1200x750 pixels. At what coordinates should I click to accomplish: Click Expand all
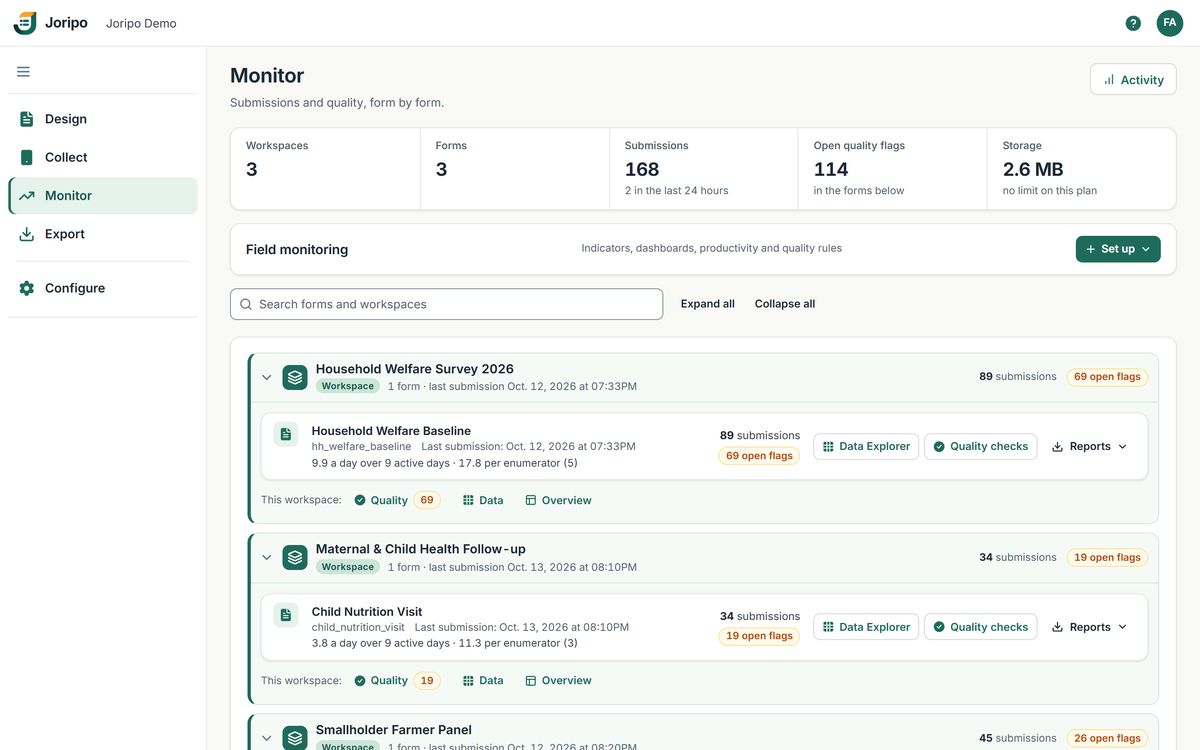pyautogui.click(x=708, y=304)
